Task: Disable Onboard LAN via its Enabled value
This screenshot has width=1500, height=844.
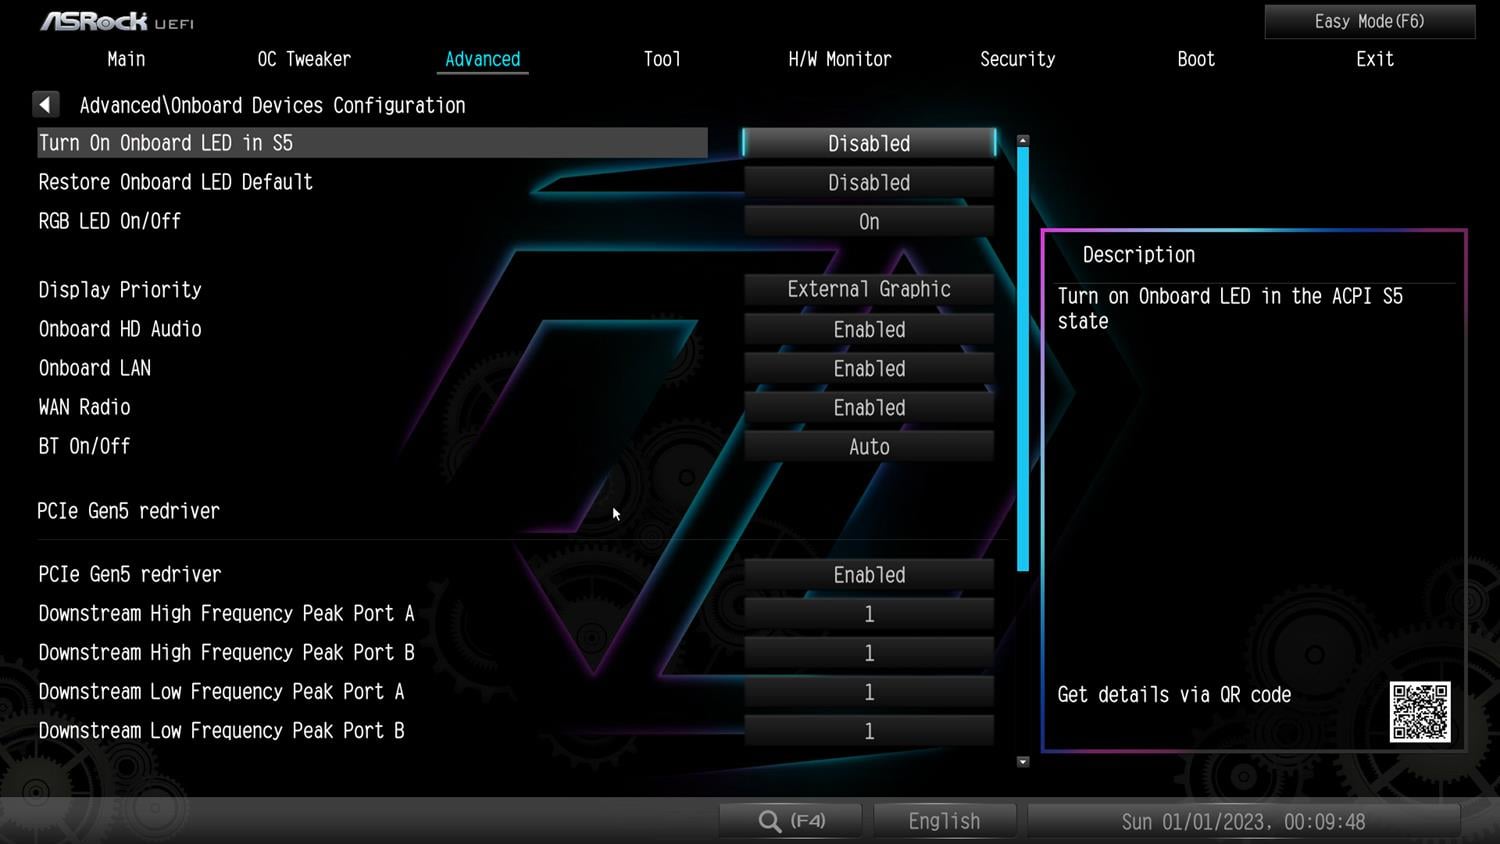Action: [x=868, y=369]
